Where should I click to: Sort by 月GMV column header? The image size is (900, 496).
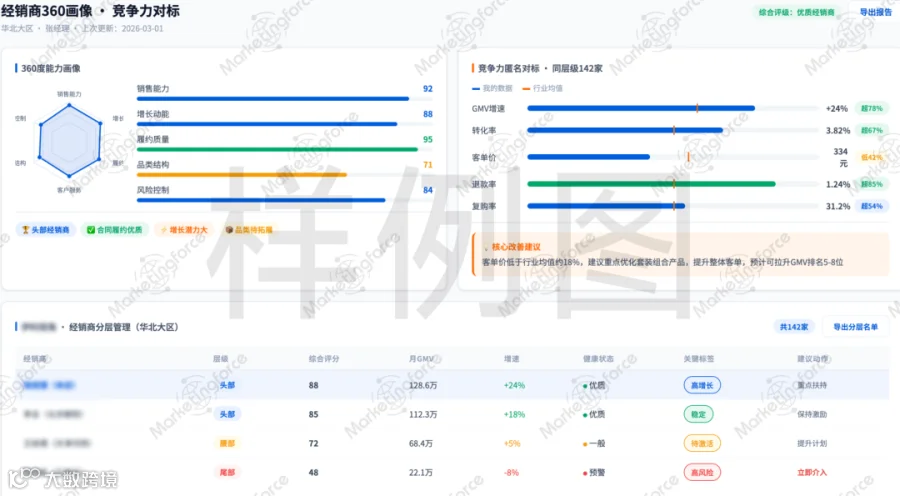coord(421,359)
